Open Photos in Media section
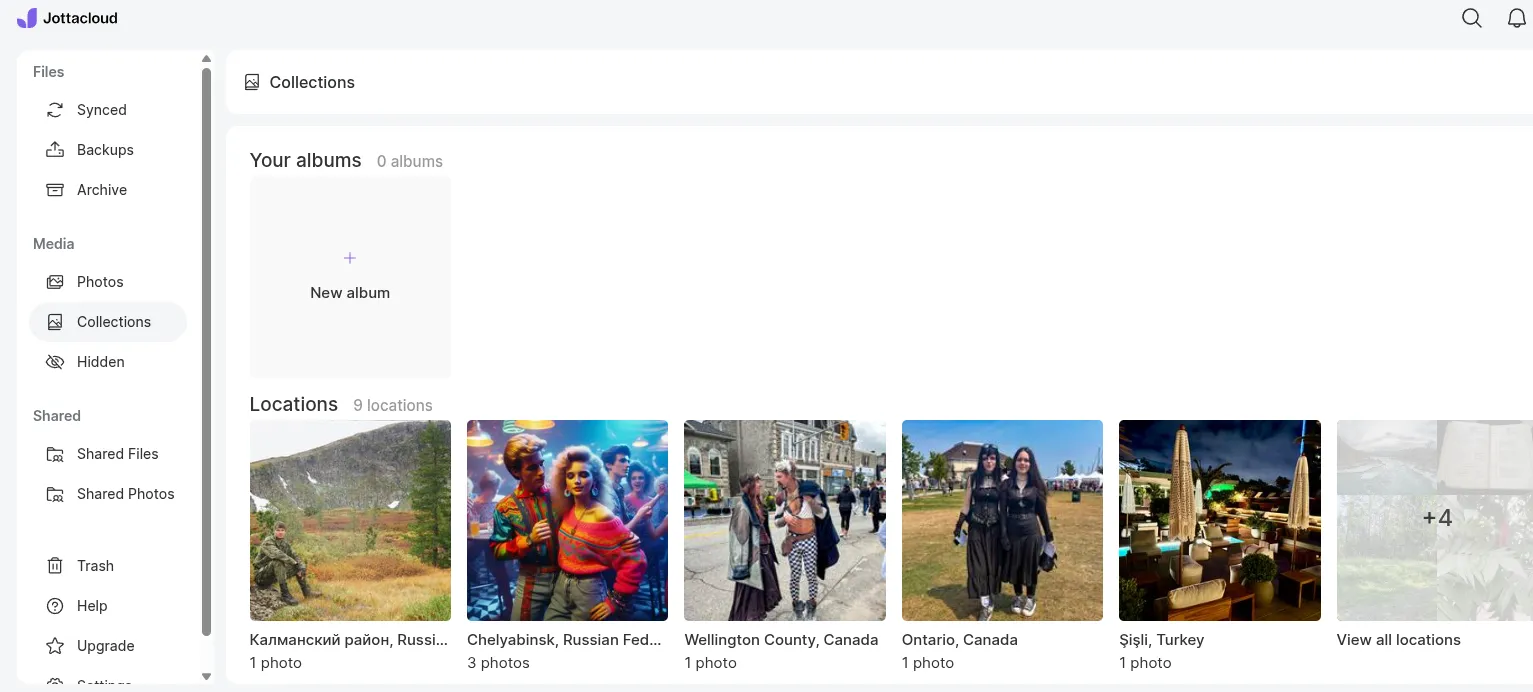The image size is (1533, 692). [x=108, y=282]
